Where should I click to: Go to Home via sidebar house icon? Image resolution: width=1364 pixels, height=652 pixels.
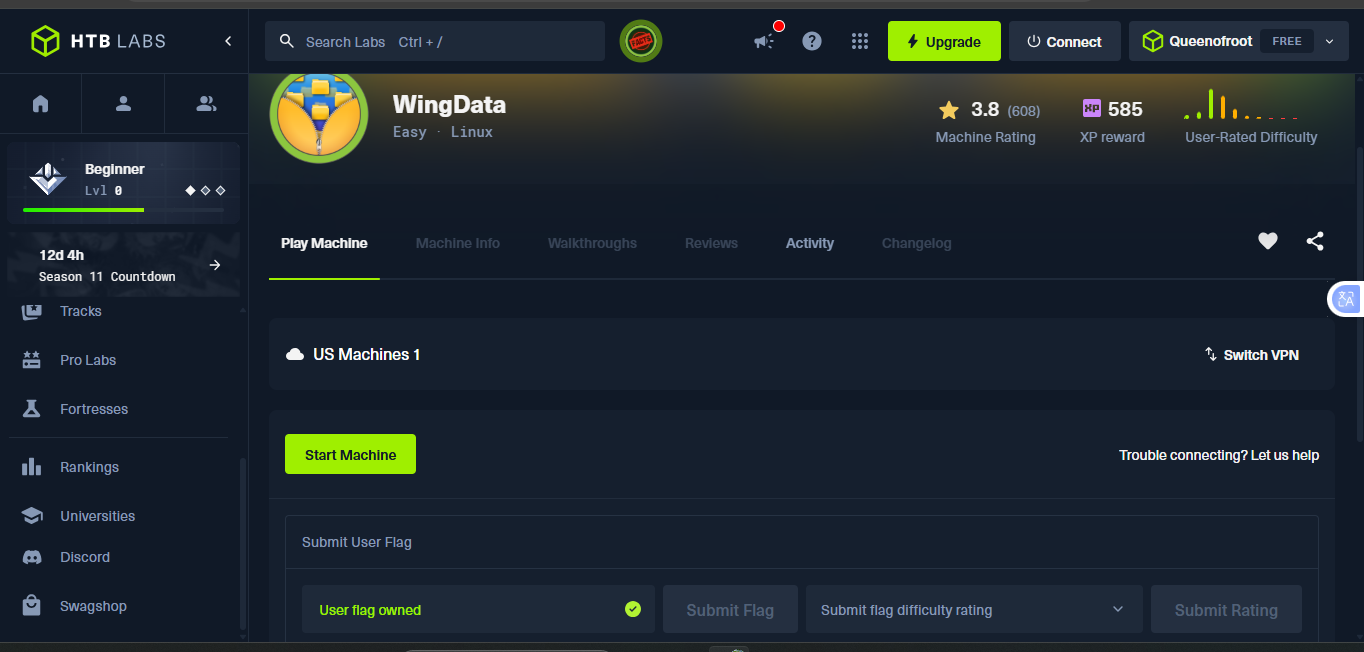tap(41, 103)
